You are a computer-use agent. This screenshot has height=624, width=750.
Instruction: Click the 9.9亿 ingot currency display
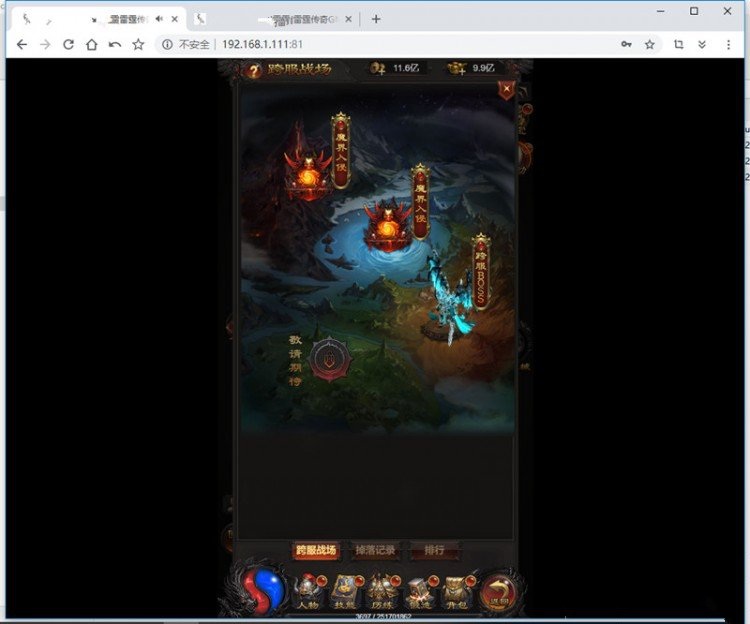(x=483, y=68)
